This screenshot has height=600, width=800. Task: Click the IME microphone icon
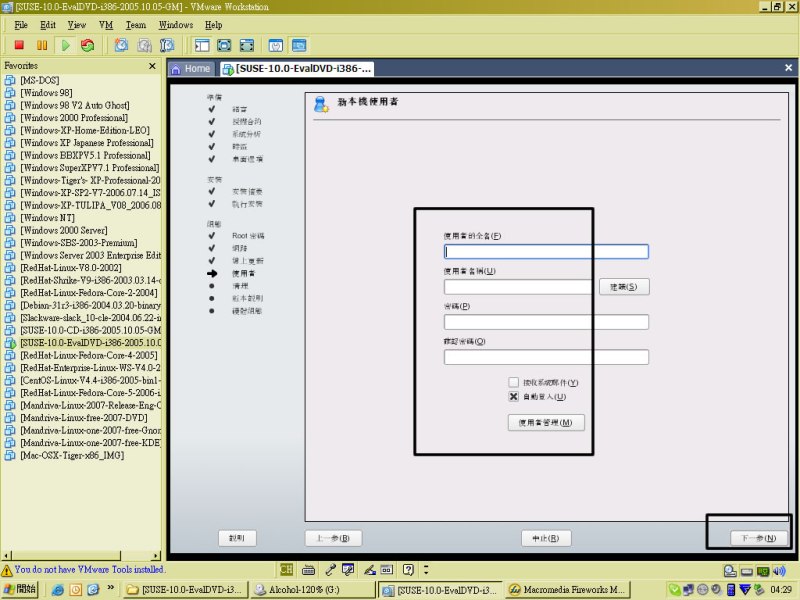[330, 569]
